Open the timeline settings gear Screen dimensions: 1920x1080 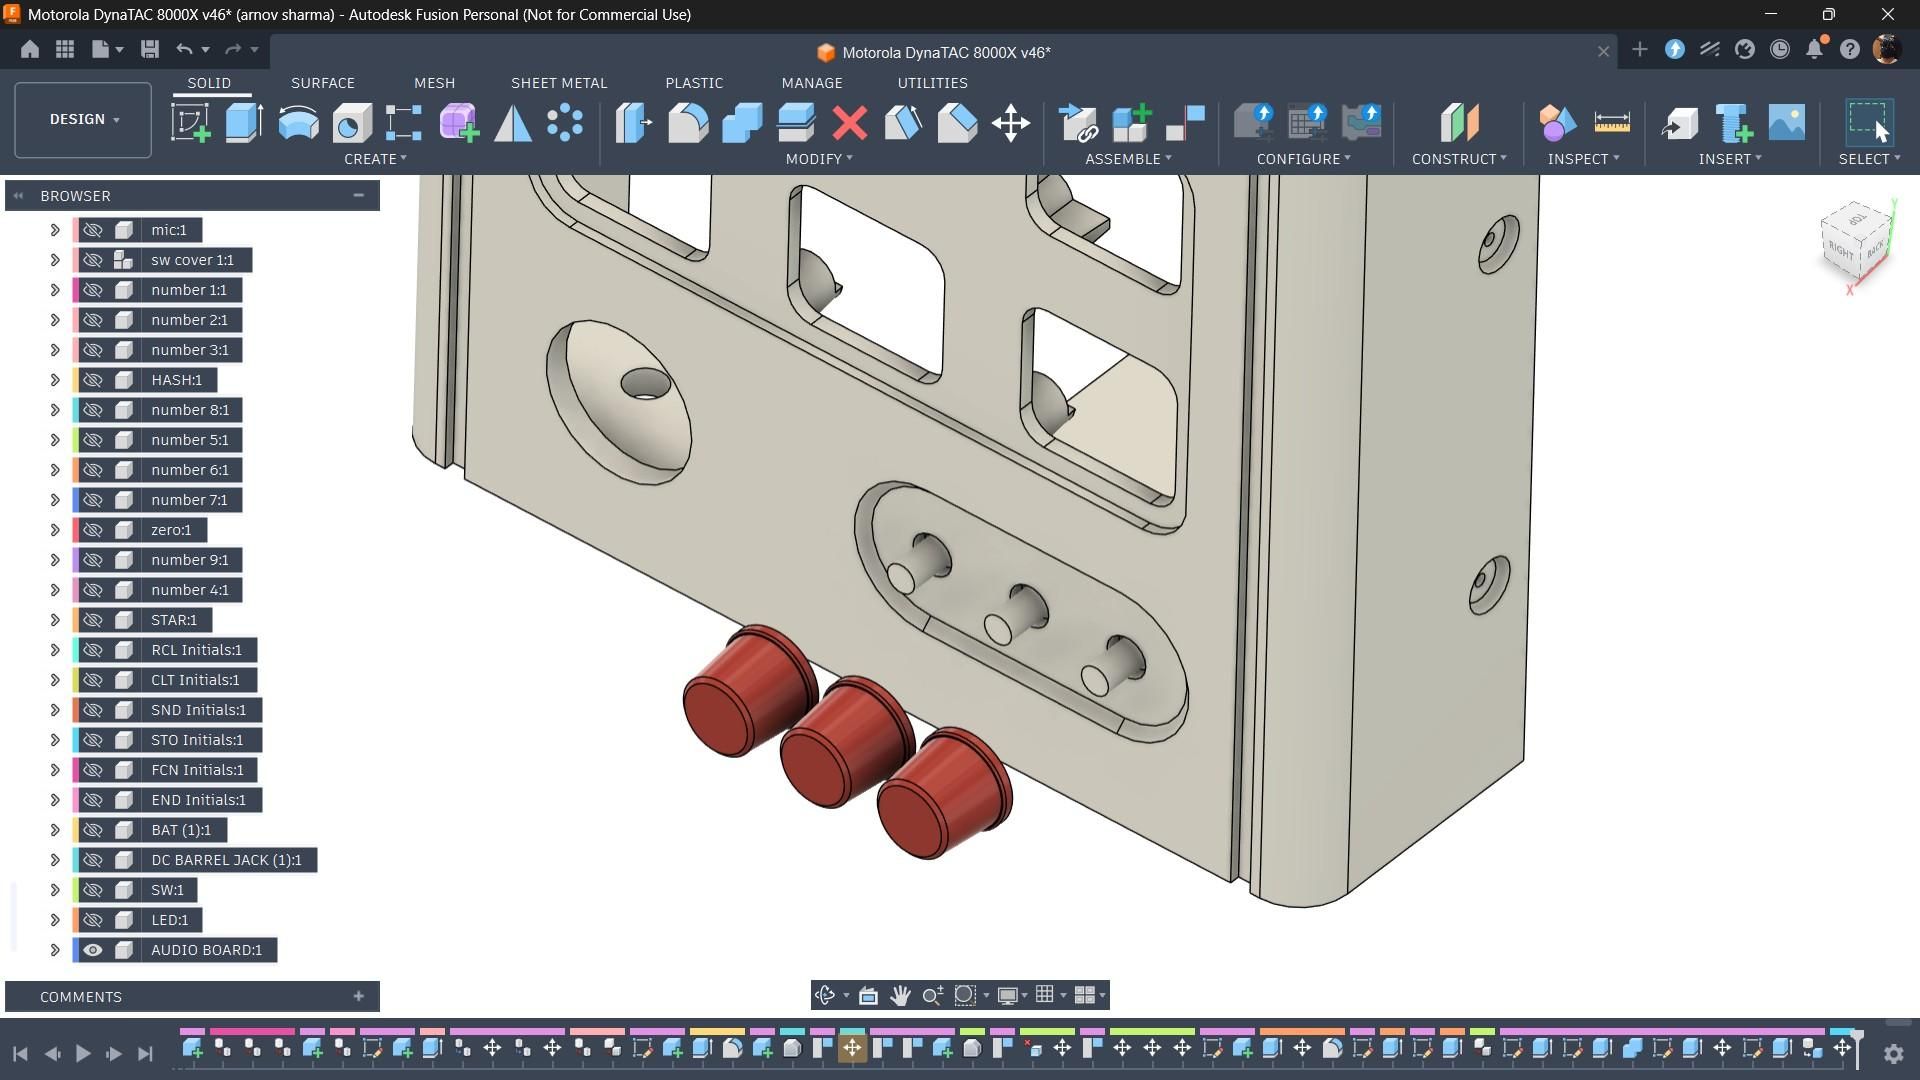tap(1893, 1053)
